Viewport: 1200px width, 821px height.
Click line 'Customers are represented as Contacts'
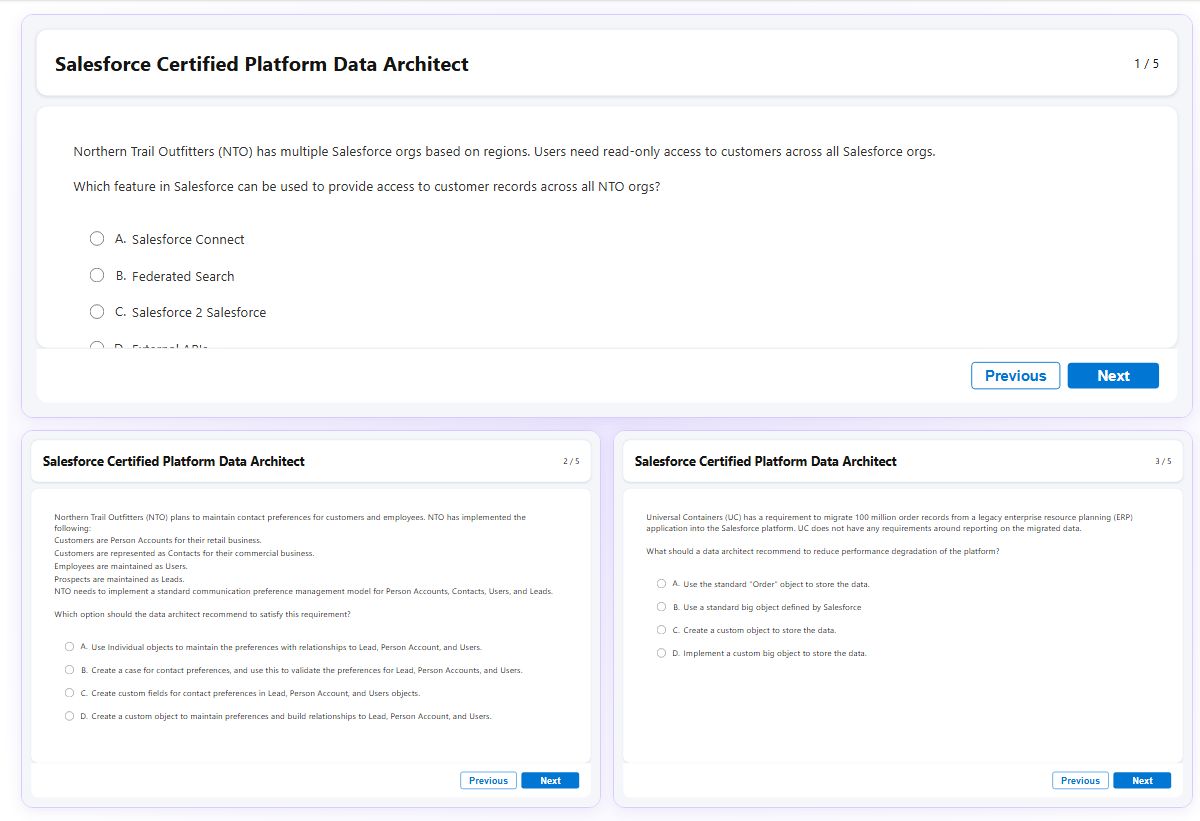point(184,553)
